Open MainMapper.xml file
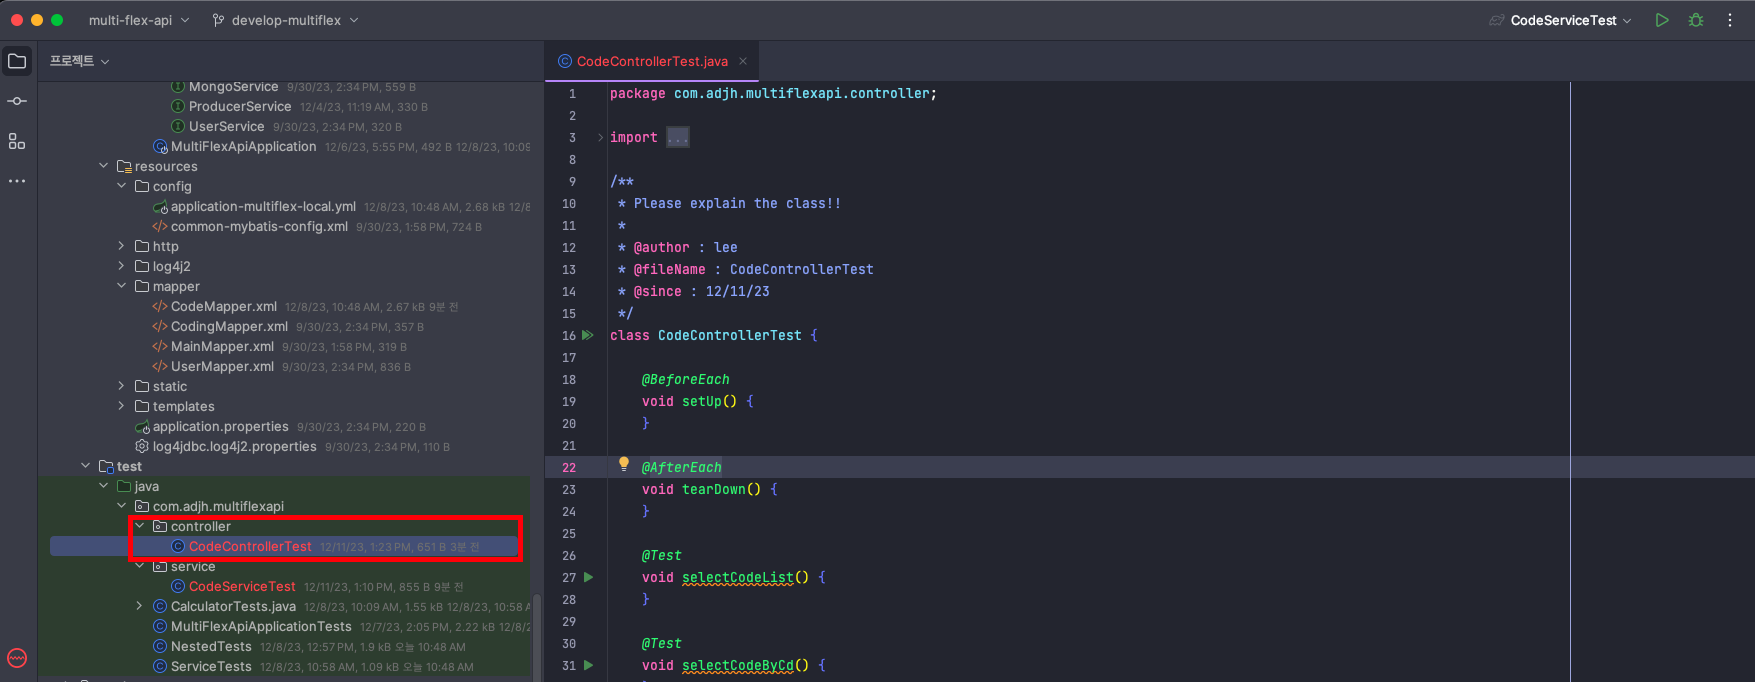The width and height of the screenshot is (1755, 682). click(x=222, y=346)
